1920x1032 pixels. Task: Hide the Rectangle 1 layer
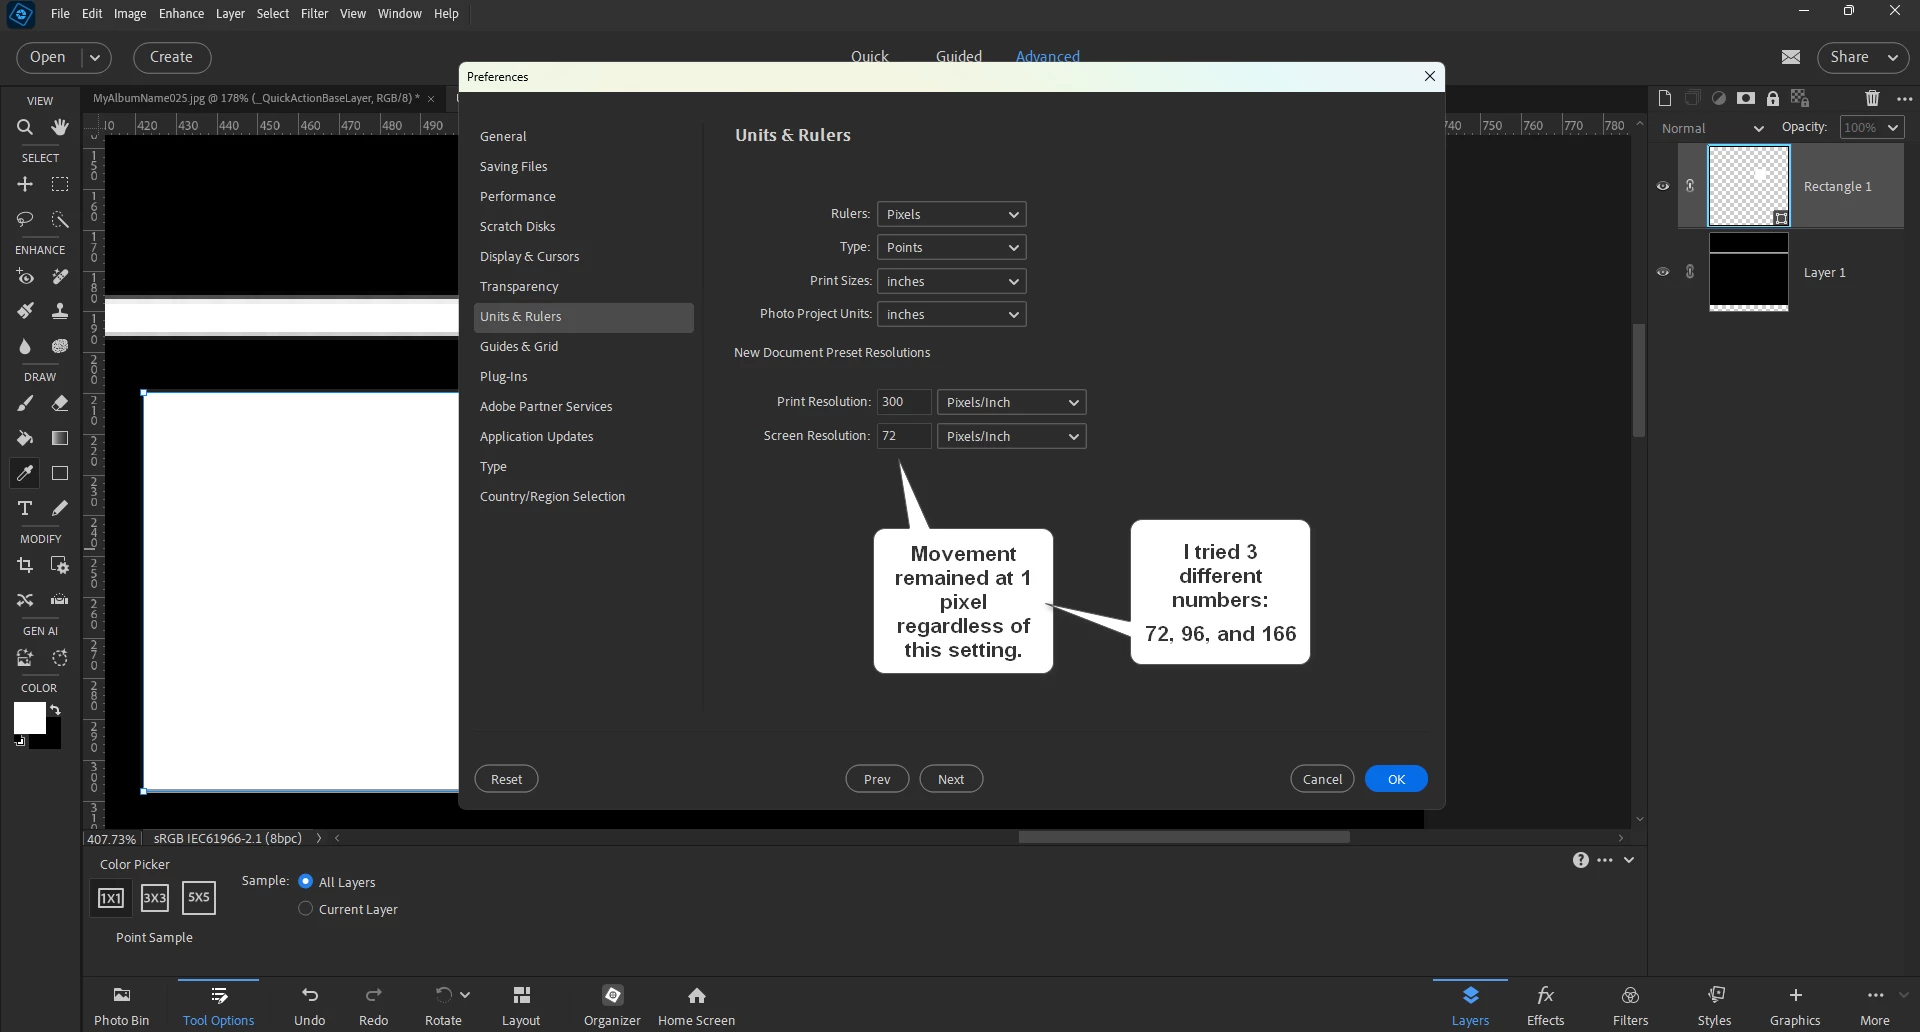[x=1663, y=186]
